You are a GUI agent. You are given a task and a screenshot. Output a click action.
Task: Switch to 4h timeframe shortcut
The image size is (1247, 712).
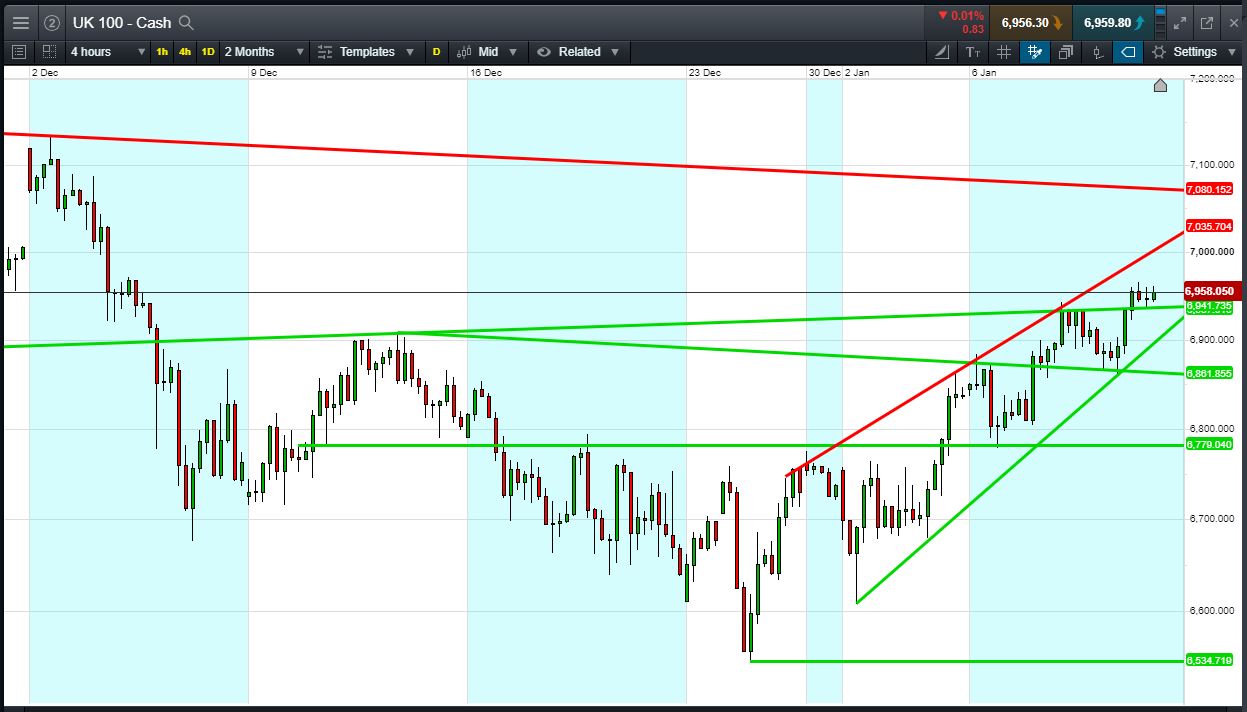tap(185, 52)
